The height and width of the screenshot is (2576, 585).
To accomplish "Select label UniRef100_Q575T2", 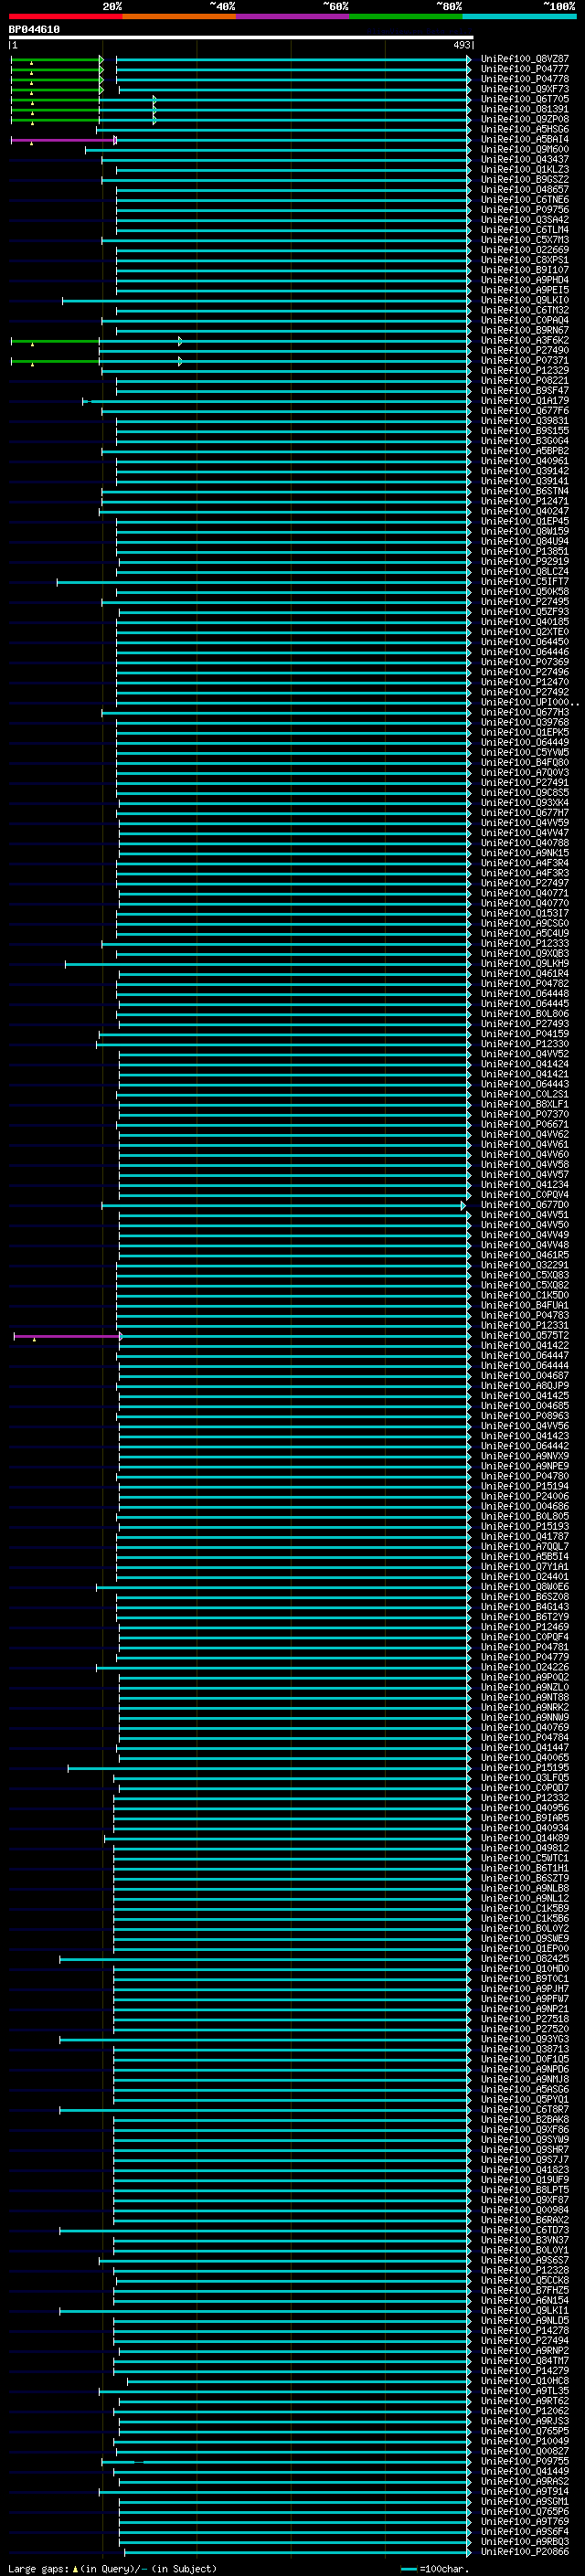I will [x=524, y=1335].
